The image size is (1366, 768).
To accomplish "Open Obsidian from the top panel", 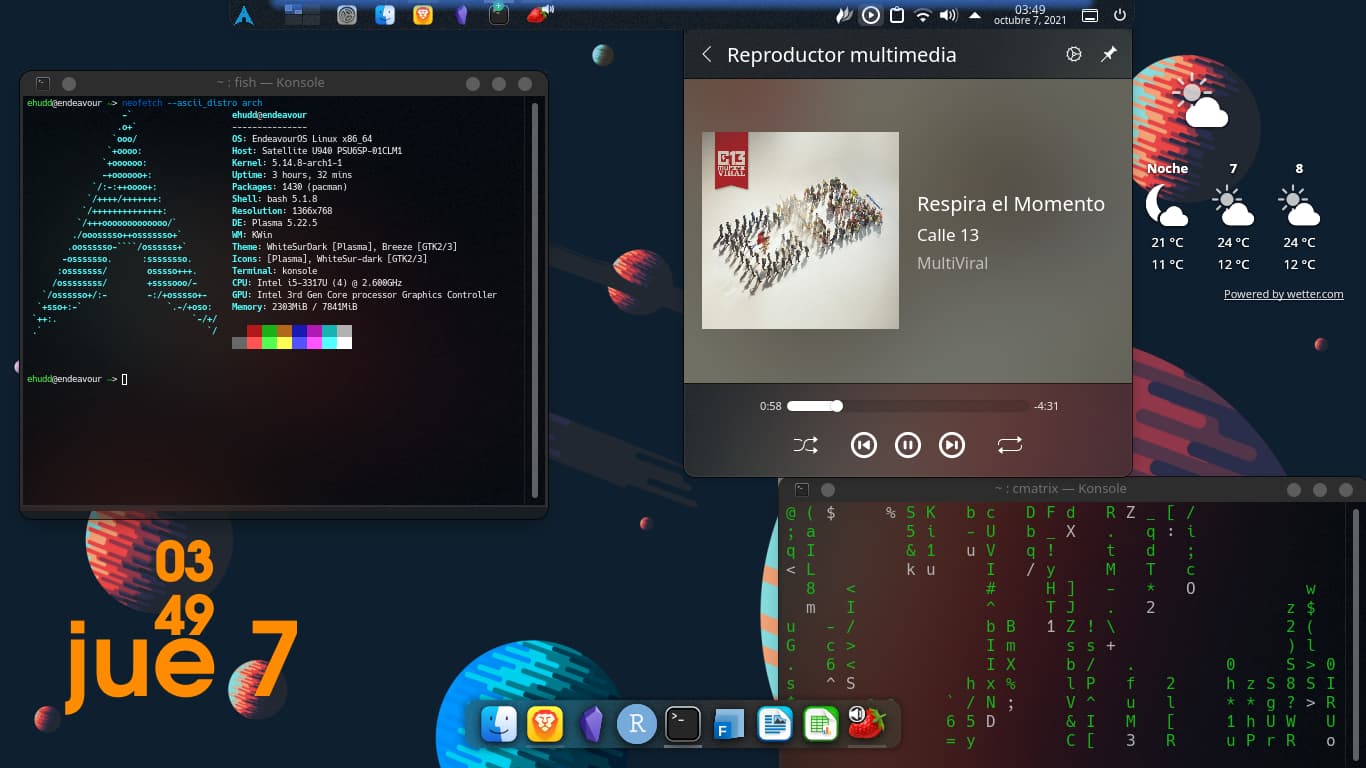I will [461, 15].
